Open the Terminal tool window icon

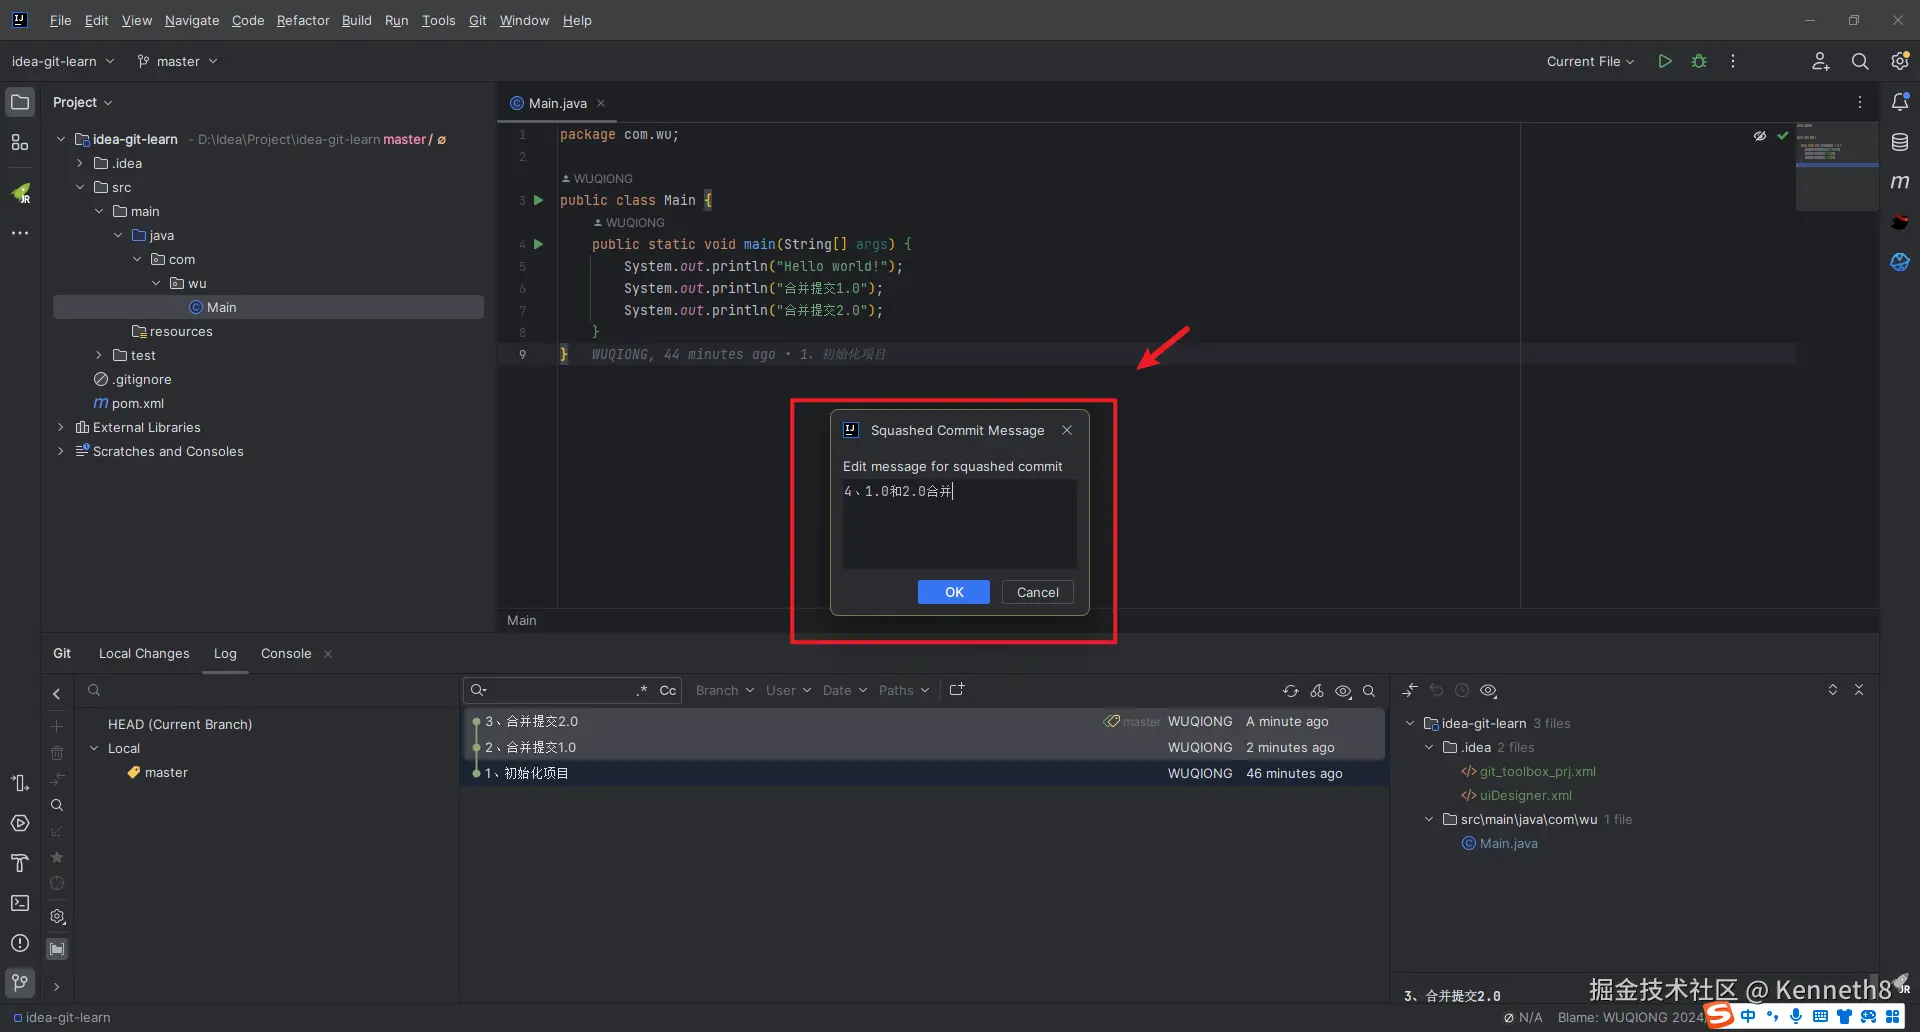click(20, 903)
